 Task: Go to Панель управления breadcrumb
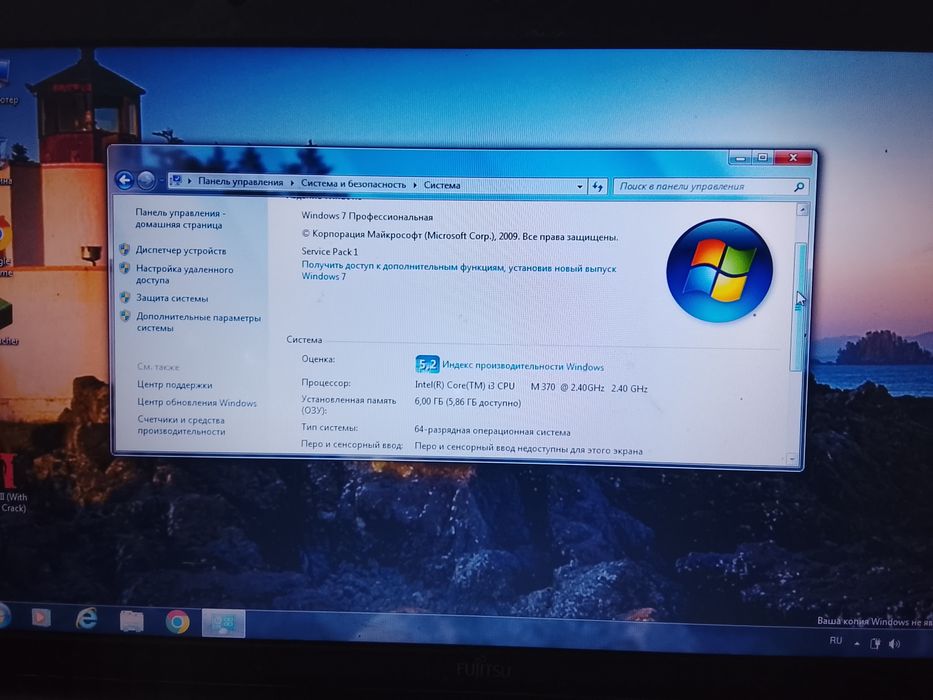[240, 182]
